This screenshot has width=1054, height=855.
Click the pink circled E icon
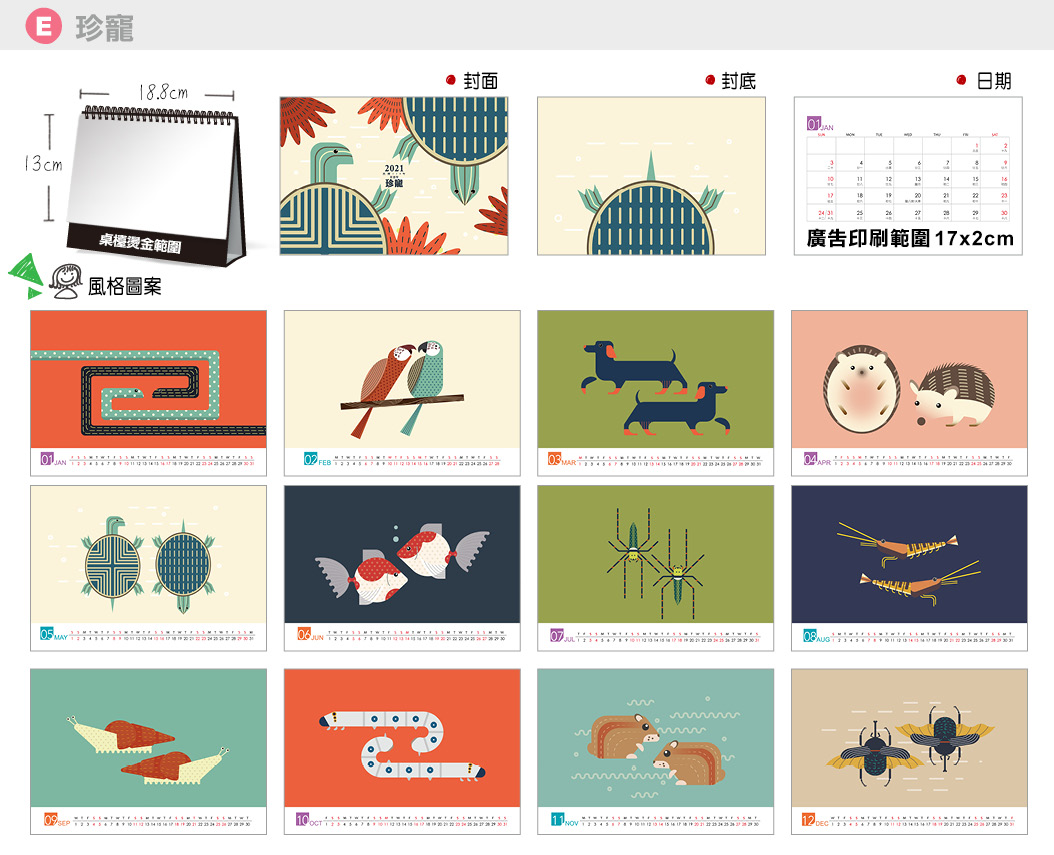(x=44, y=26)
